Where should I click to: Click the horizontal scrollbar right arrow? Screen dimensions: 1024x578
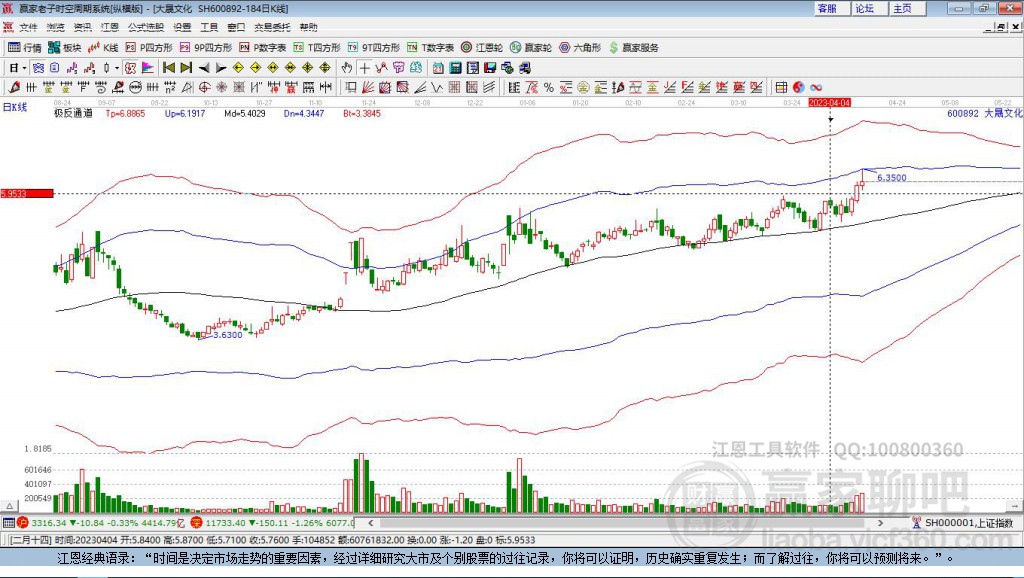coord(880,522)
